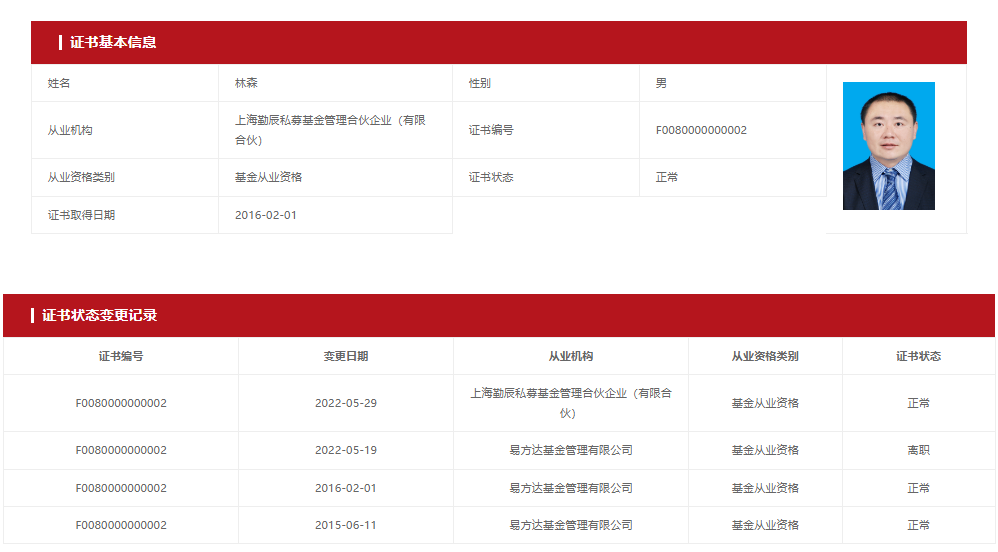Click the 从业资格类别 column header in change records
The width and height of the screenshot is (998, 552).
pyautogui.click(x=765, y=356)
